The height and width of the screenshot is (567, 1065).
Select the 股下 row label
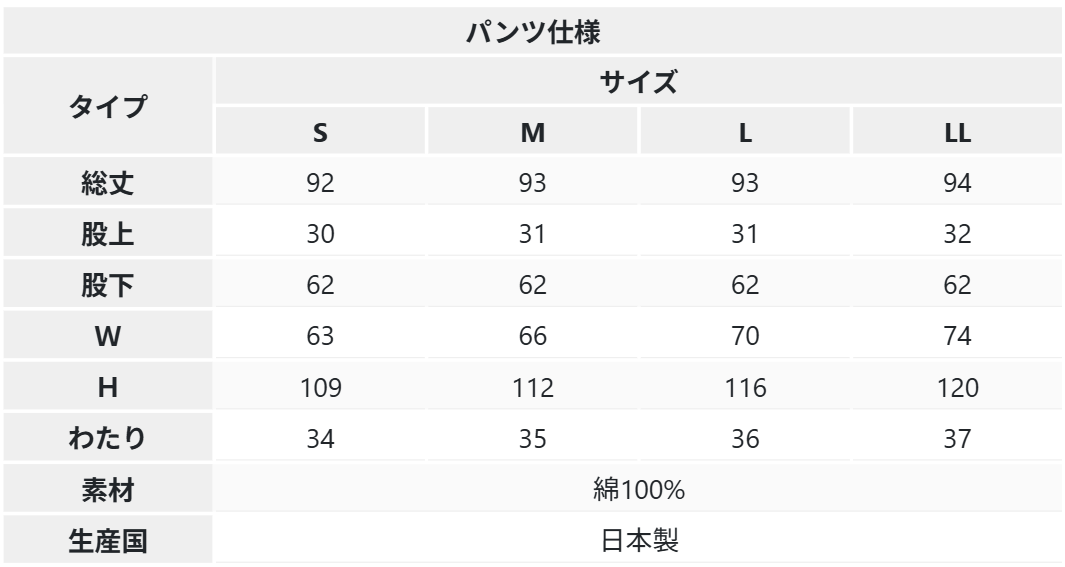coord(108,284)
